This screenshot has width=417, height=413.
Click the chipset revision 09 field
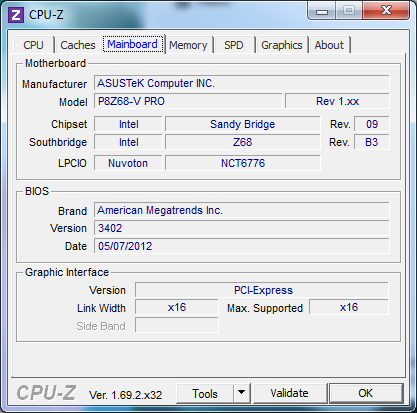372,124
